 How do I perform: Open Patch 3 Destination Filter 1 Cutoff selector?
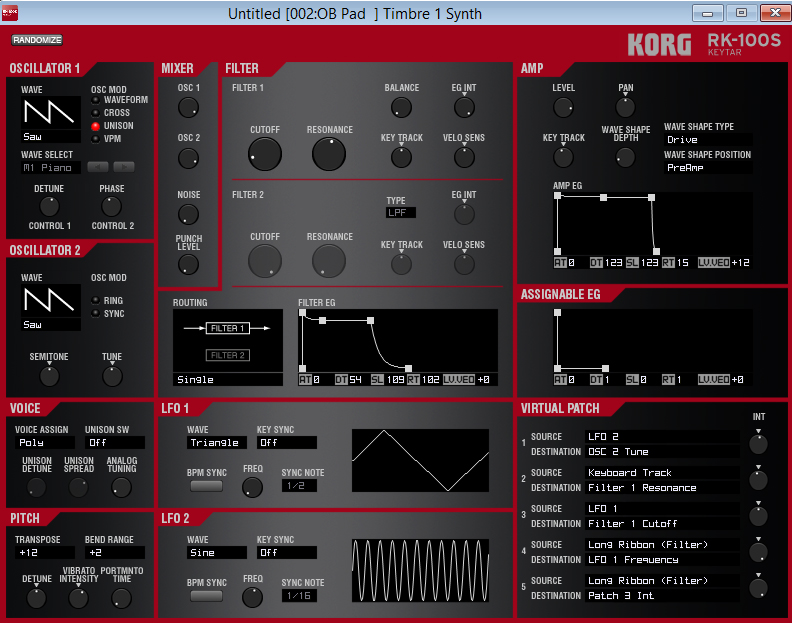pyautogui.click(x=662, y=524)
